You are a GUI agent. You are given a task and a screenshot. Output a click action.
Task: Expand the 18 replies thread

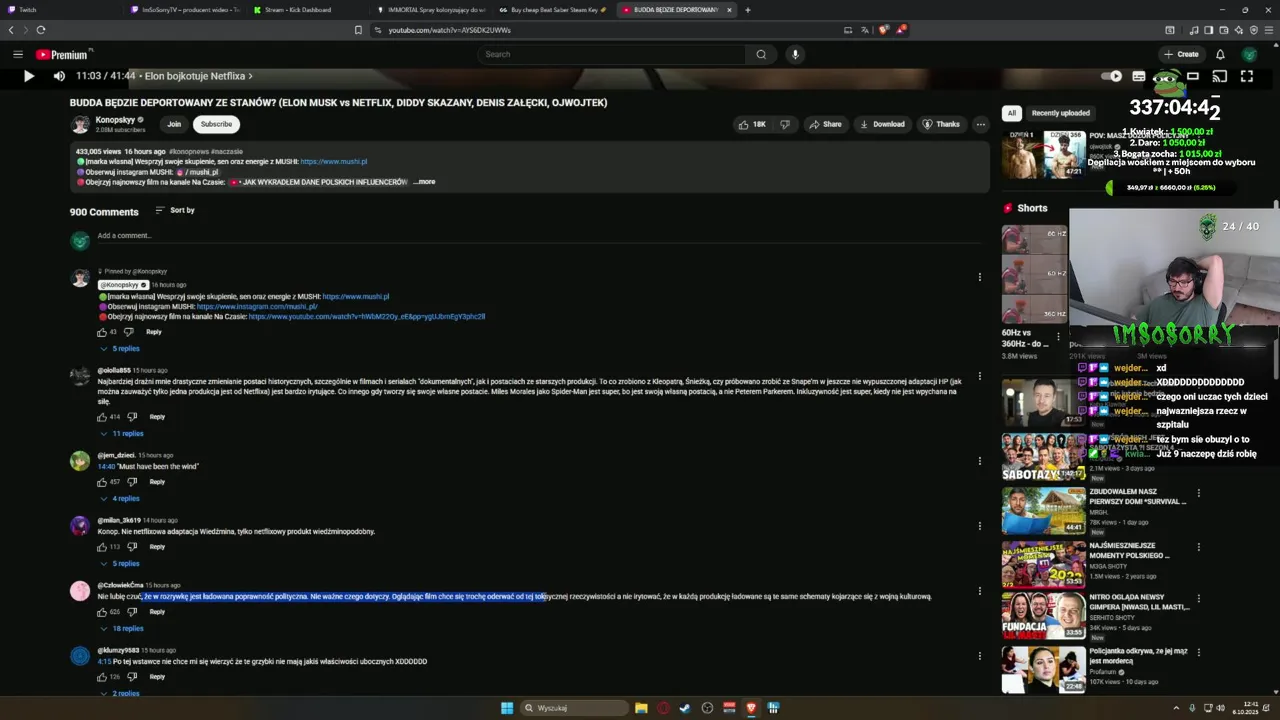(121, 628)
